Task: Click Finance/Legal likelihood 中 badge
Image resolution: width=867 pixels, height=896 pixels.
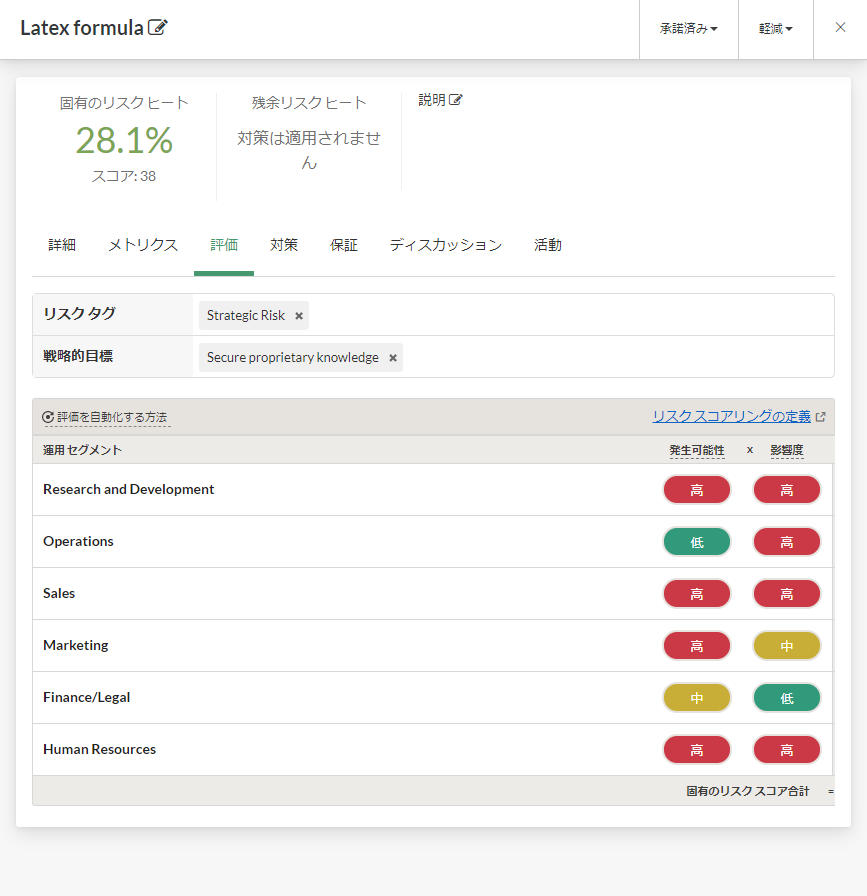Action: point(697,698)
